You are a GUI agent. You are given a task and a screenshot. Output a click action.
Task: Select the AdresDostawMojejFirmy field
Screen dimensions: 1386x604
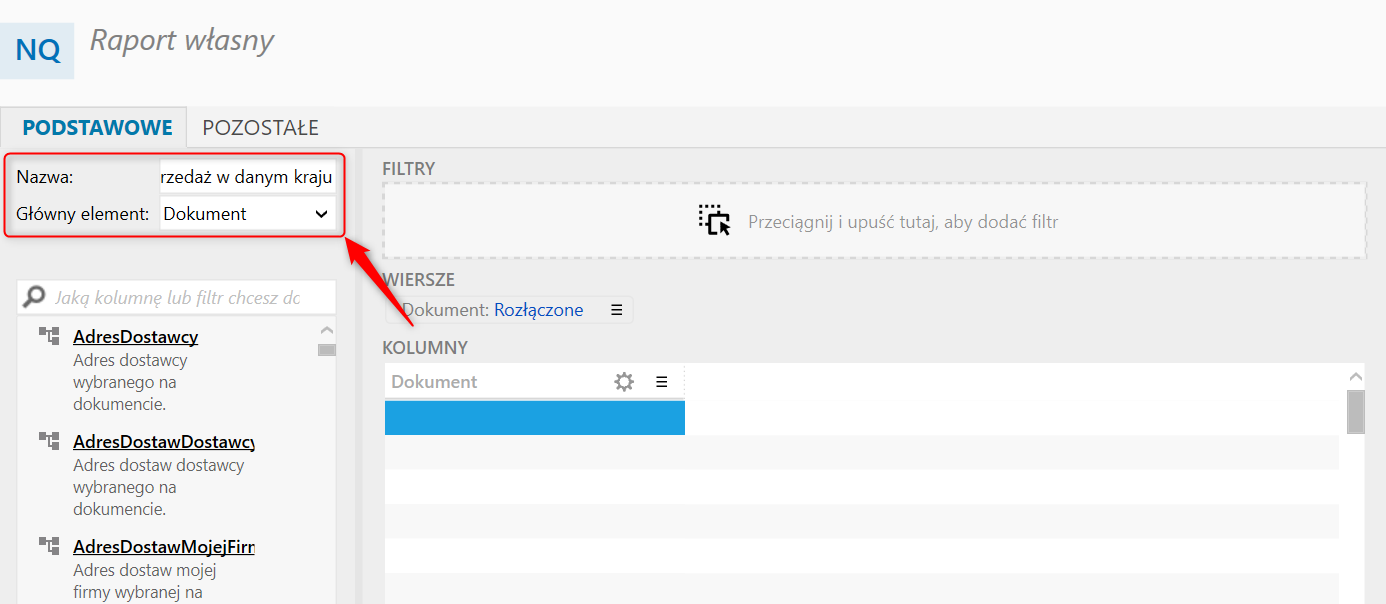coord(163,547)
